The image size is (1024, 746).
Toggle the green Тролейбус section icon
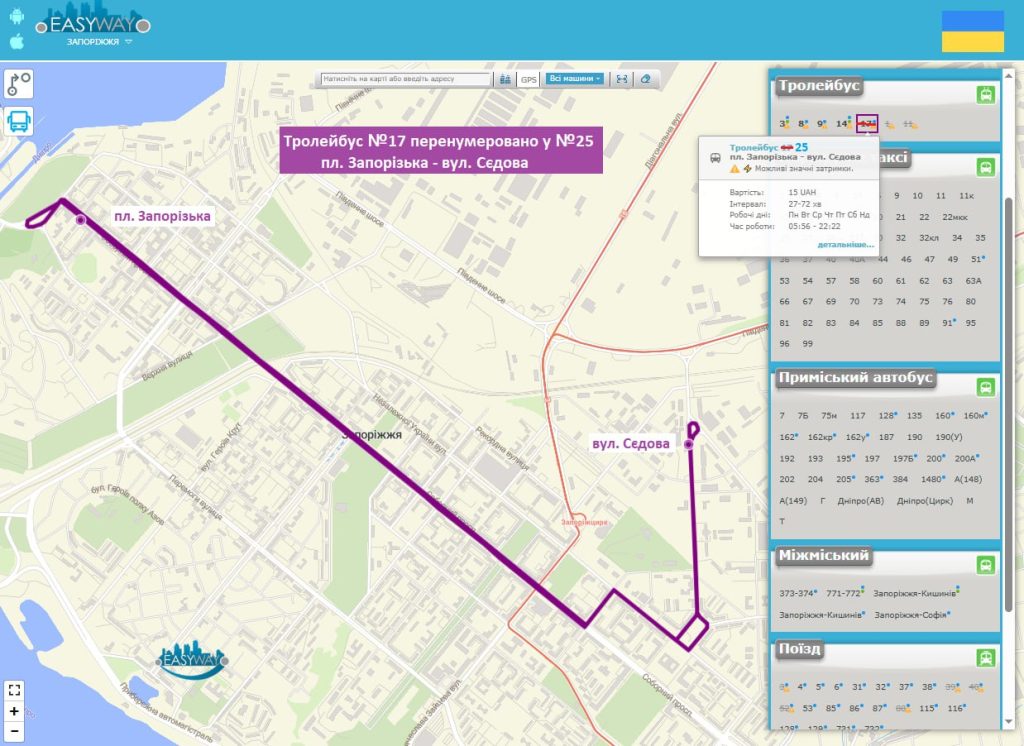pyautogui.click(x=986, y=95)
